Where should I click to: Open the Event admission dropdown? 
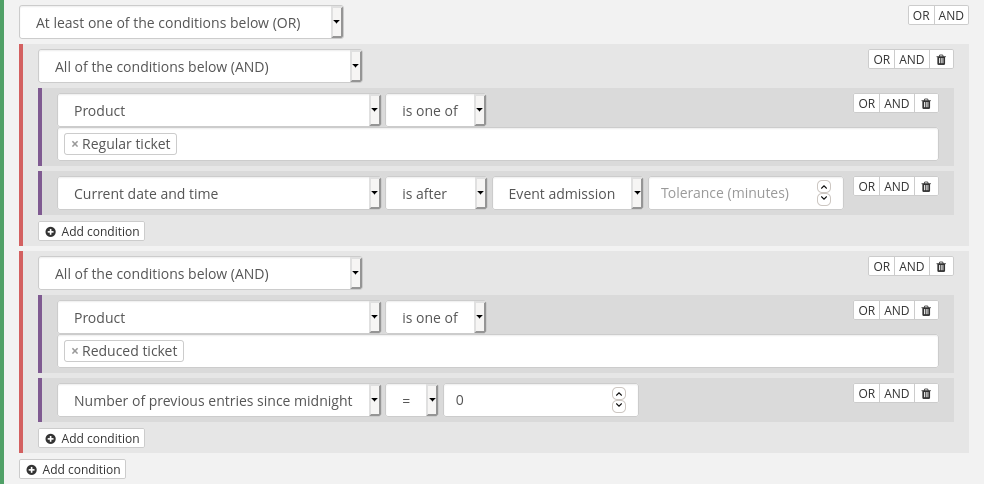567,194
